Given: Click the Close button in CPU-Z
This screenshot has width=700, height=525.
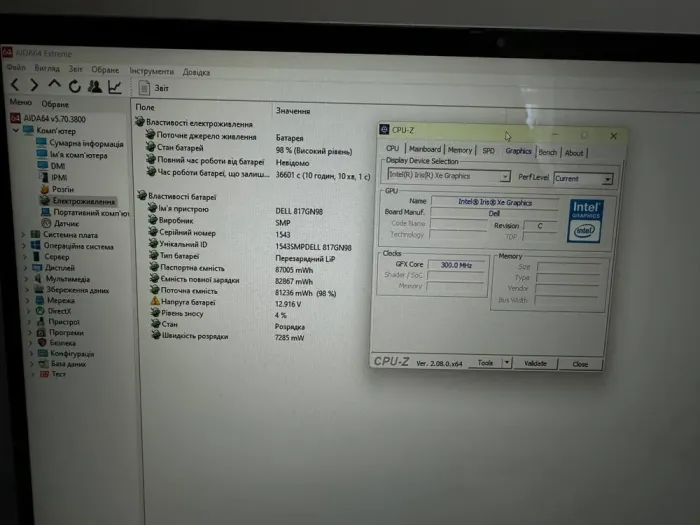Looking at the screenshot, I should pos(580,364).
